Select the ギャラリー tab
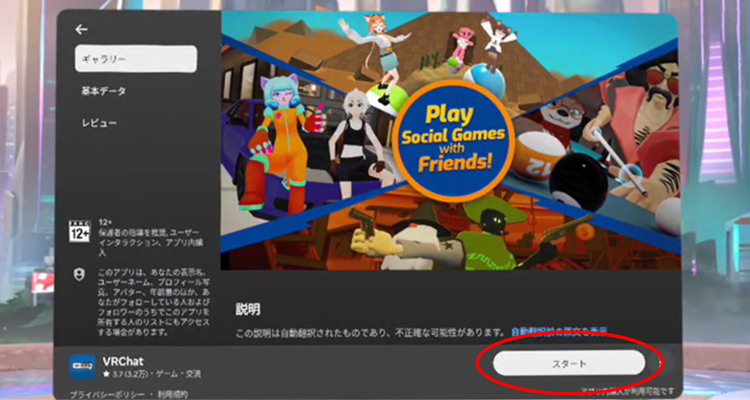750x400 pixels. pyautogui.click(x=135, y=60)
